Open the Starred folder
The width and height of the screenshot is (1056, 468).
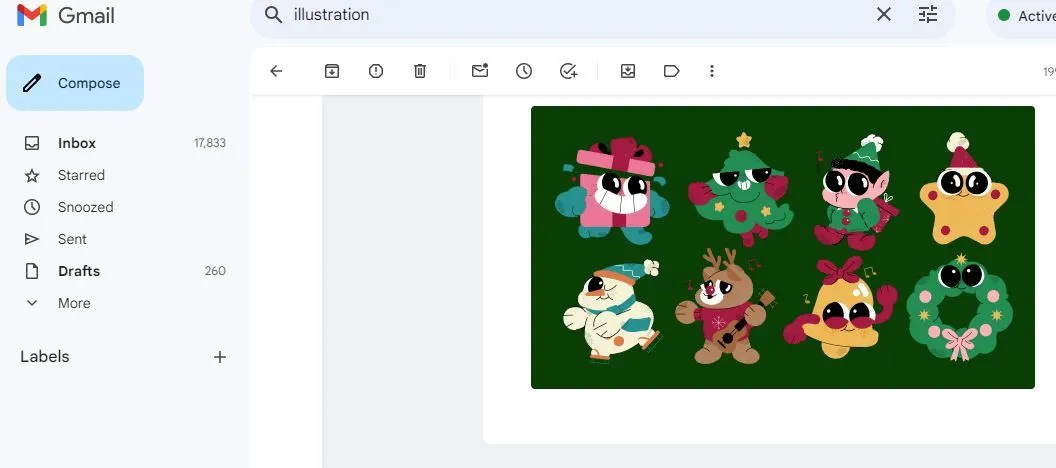point(81,175)
